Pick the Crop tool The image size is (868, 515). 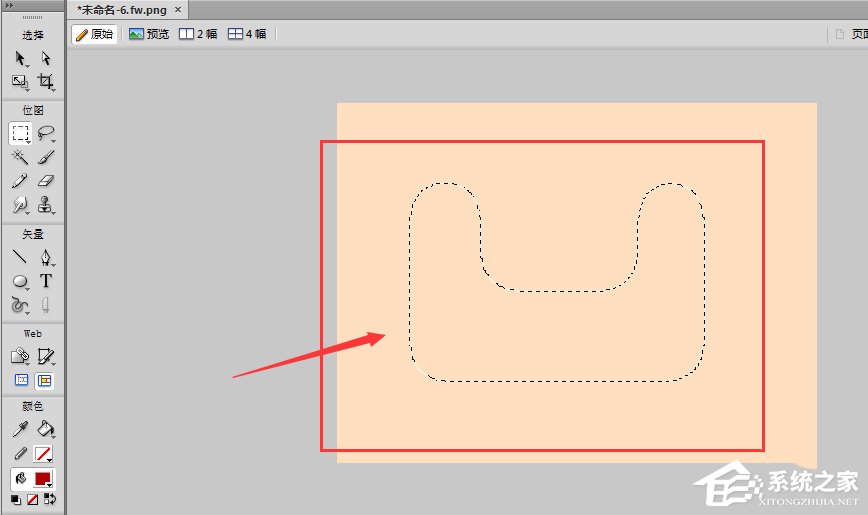(46, 83)
